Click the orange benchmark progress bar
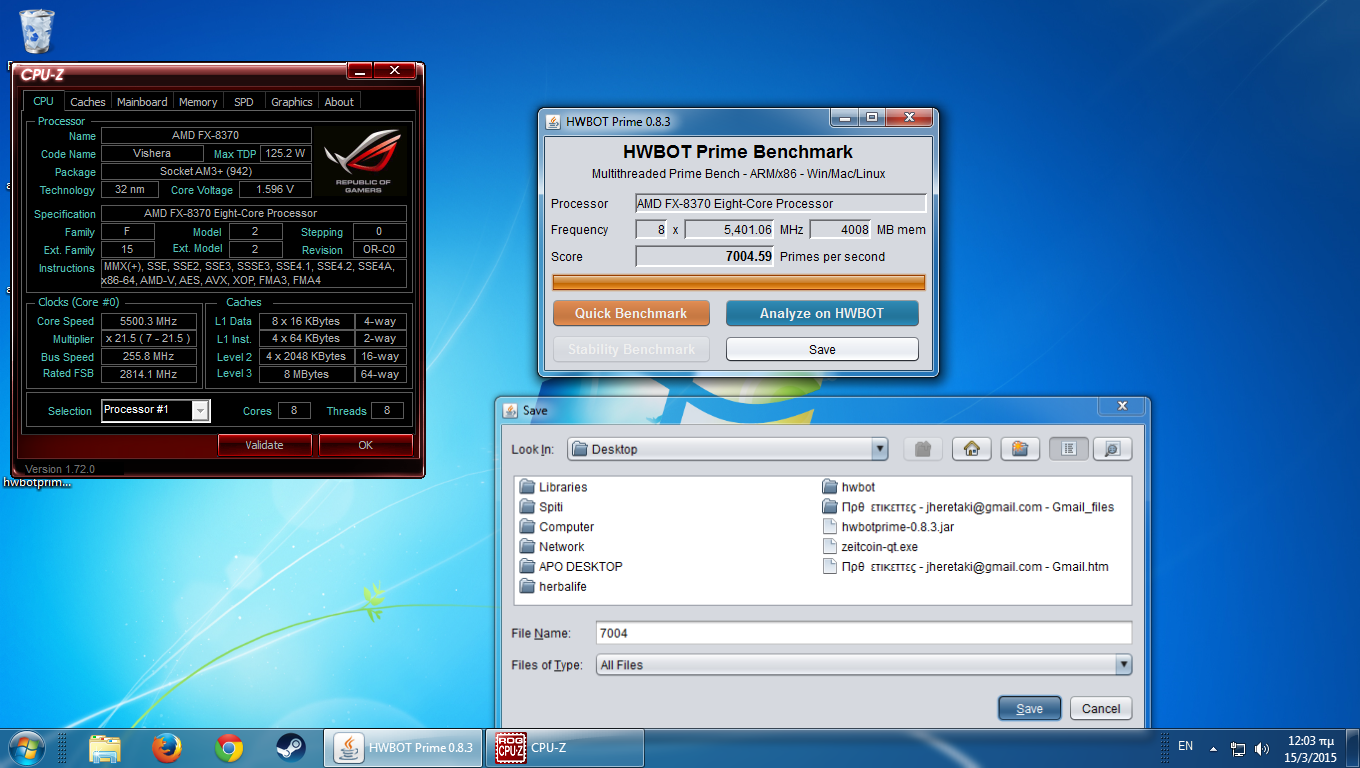Screen dimensions: 1360x768 tap(739, 282)
